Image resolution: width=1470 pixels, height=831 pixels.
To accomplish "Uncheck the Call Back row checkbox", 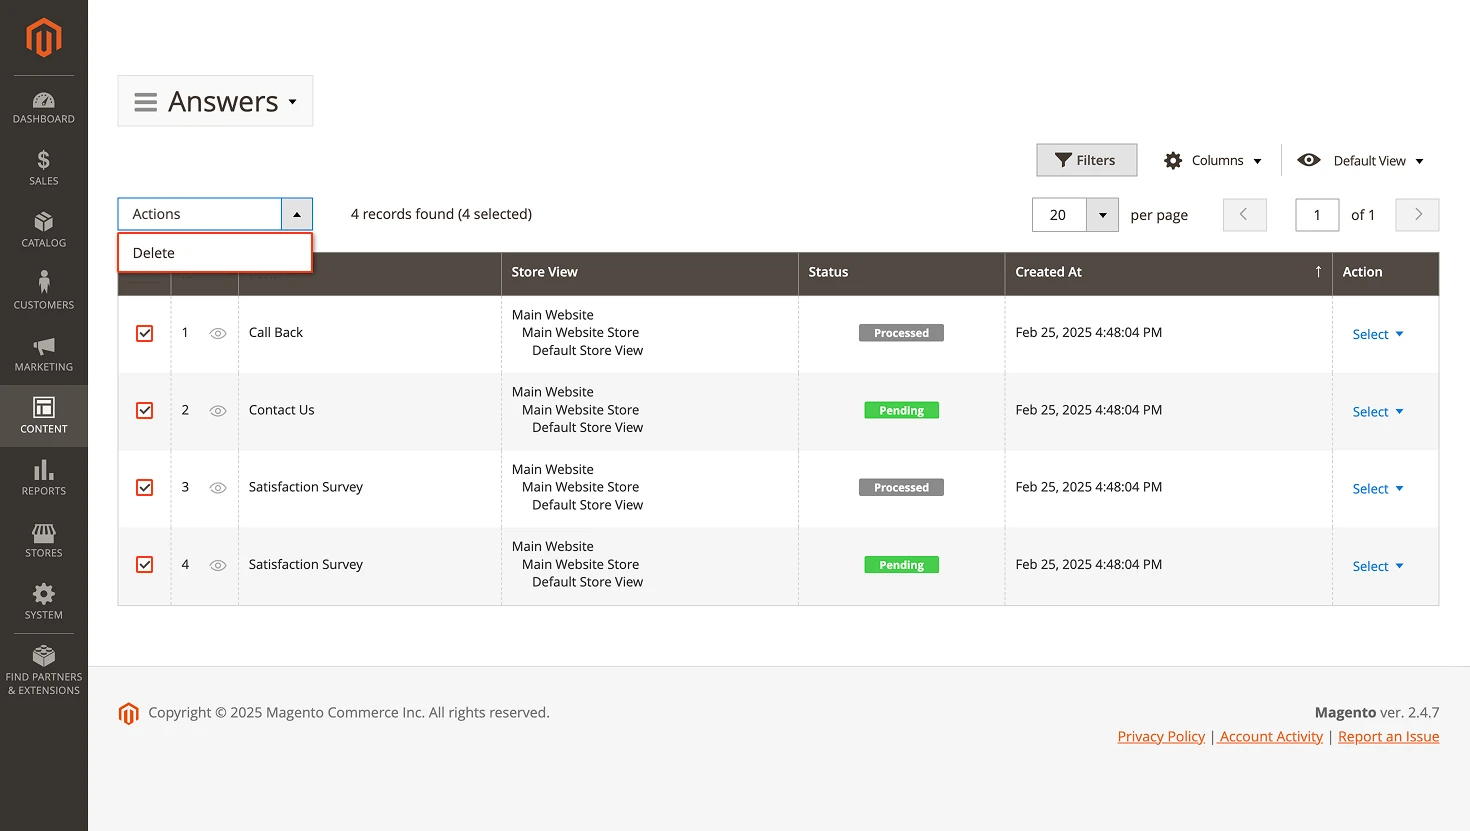I will coord(144,333).
